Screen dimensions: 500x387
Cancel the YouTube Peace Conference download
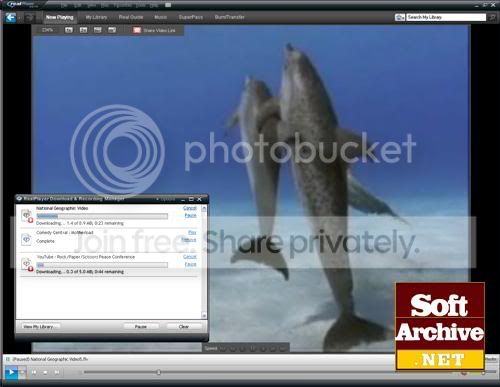point(190,257)
